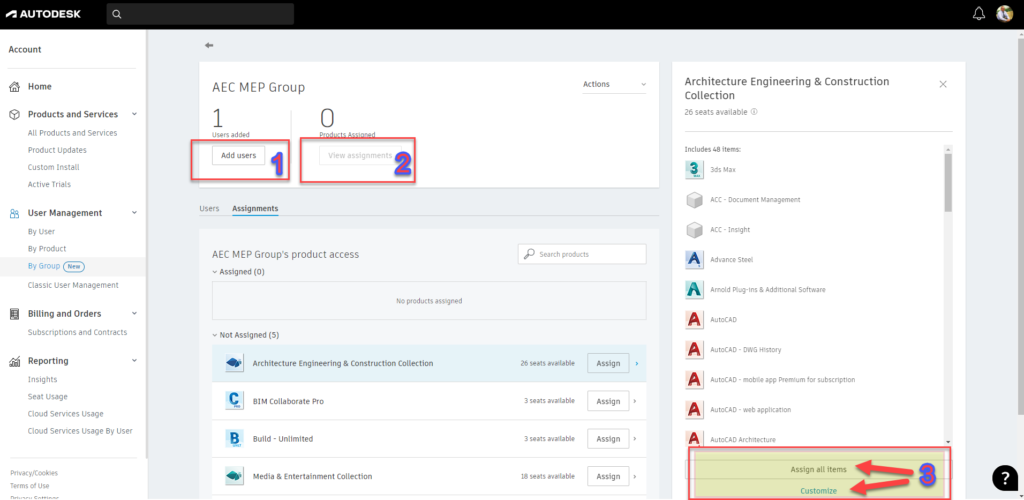Collapse the Not Assigned (5) group
Viewport: 1024px width, 500px height.
point(215,335)
